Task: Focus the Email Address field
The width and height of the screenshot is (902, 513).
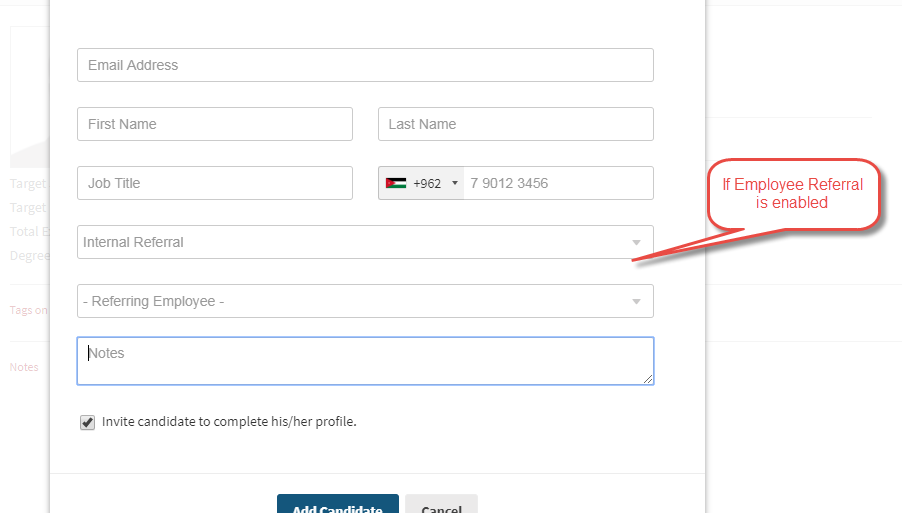Action: [365, 65]
